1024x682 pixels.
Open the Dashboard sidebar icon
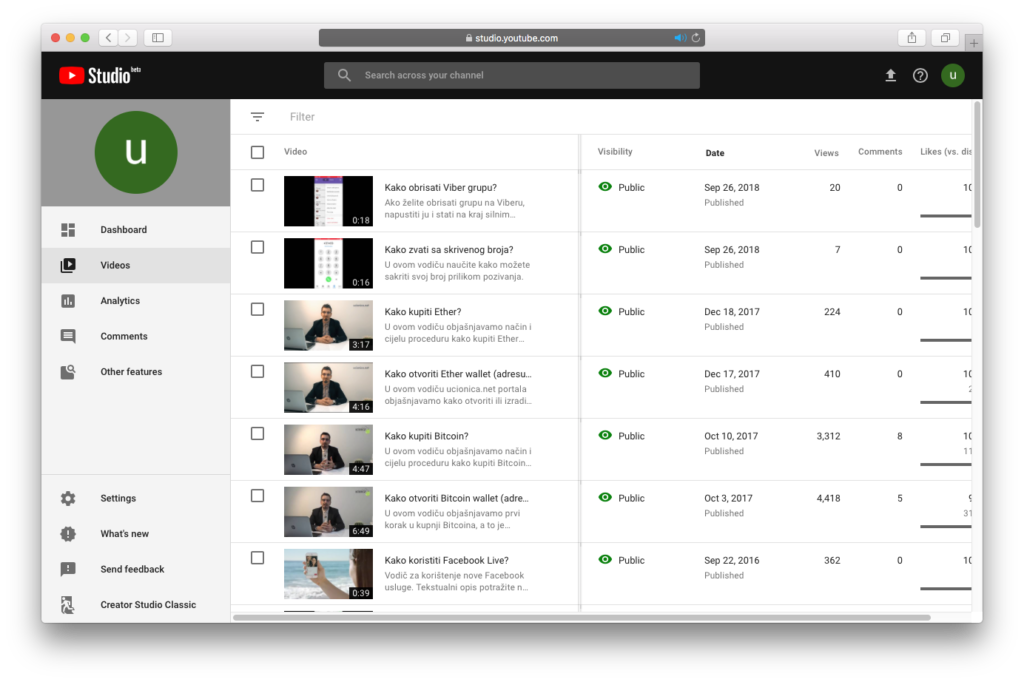tap(68, 230)
